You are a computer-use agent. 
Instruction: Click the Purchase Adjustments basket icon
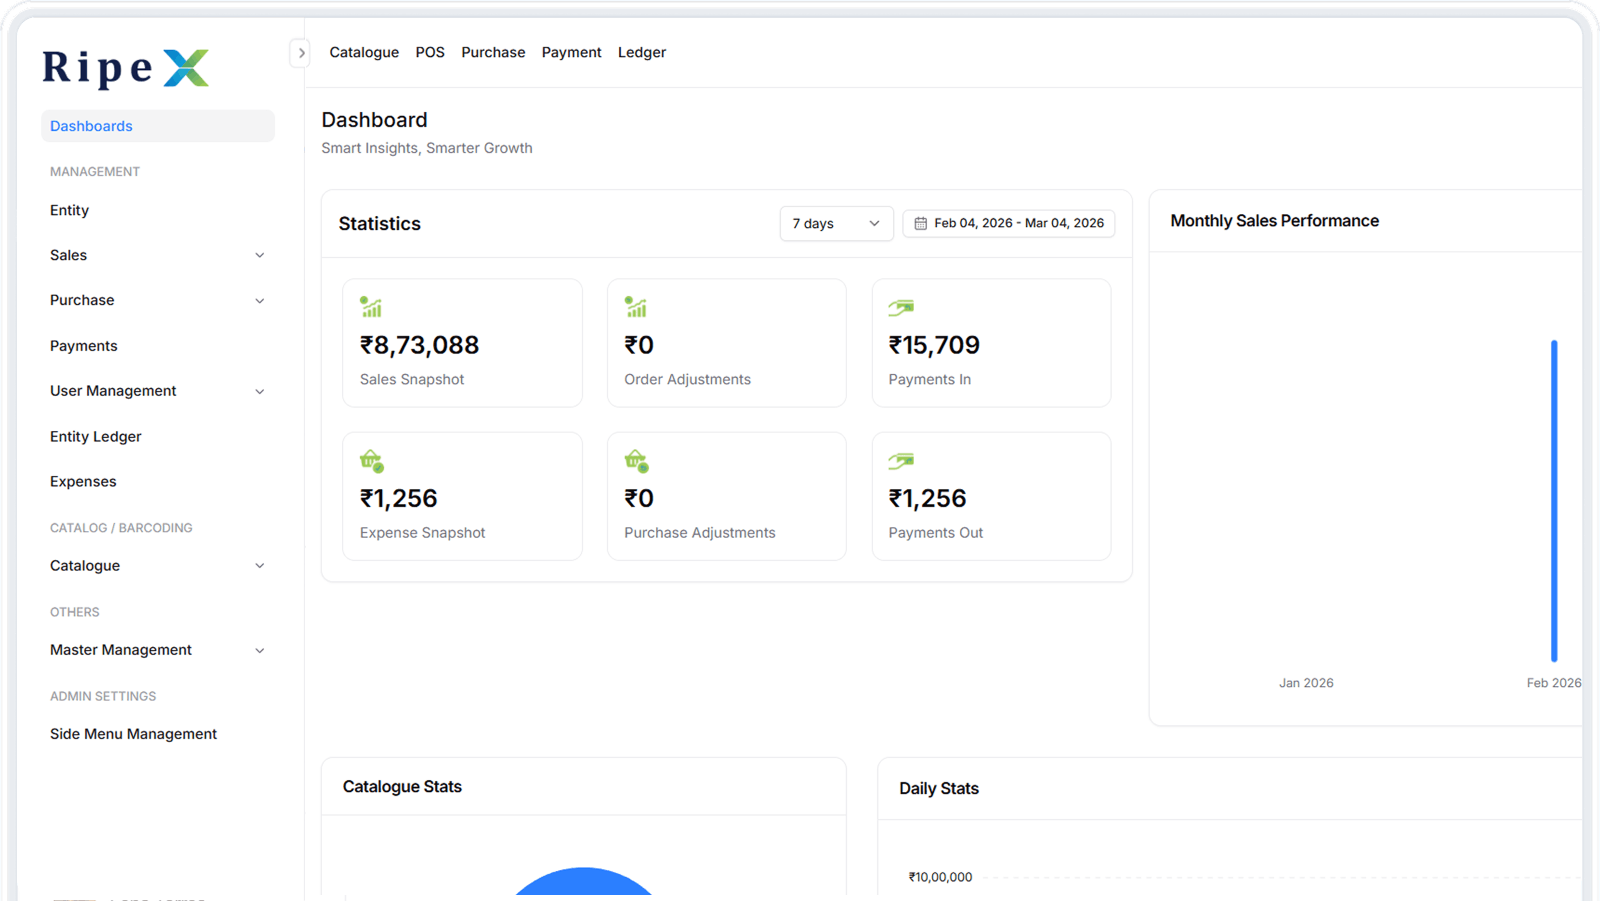point(637,461)
